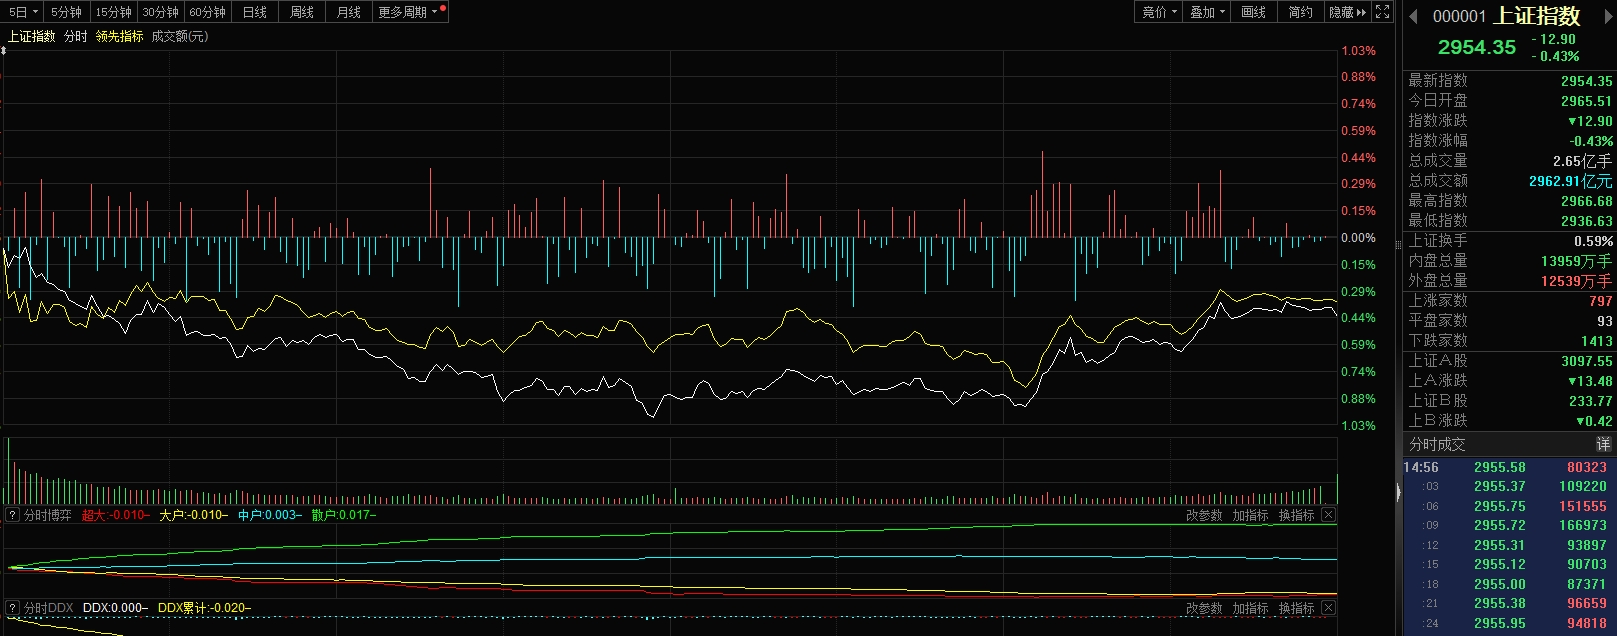The width and height of the screenshot is (1617, 636).
Task: Open help icon for 分时博弈 indicator
Action: click(x=12, y=515)
